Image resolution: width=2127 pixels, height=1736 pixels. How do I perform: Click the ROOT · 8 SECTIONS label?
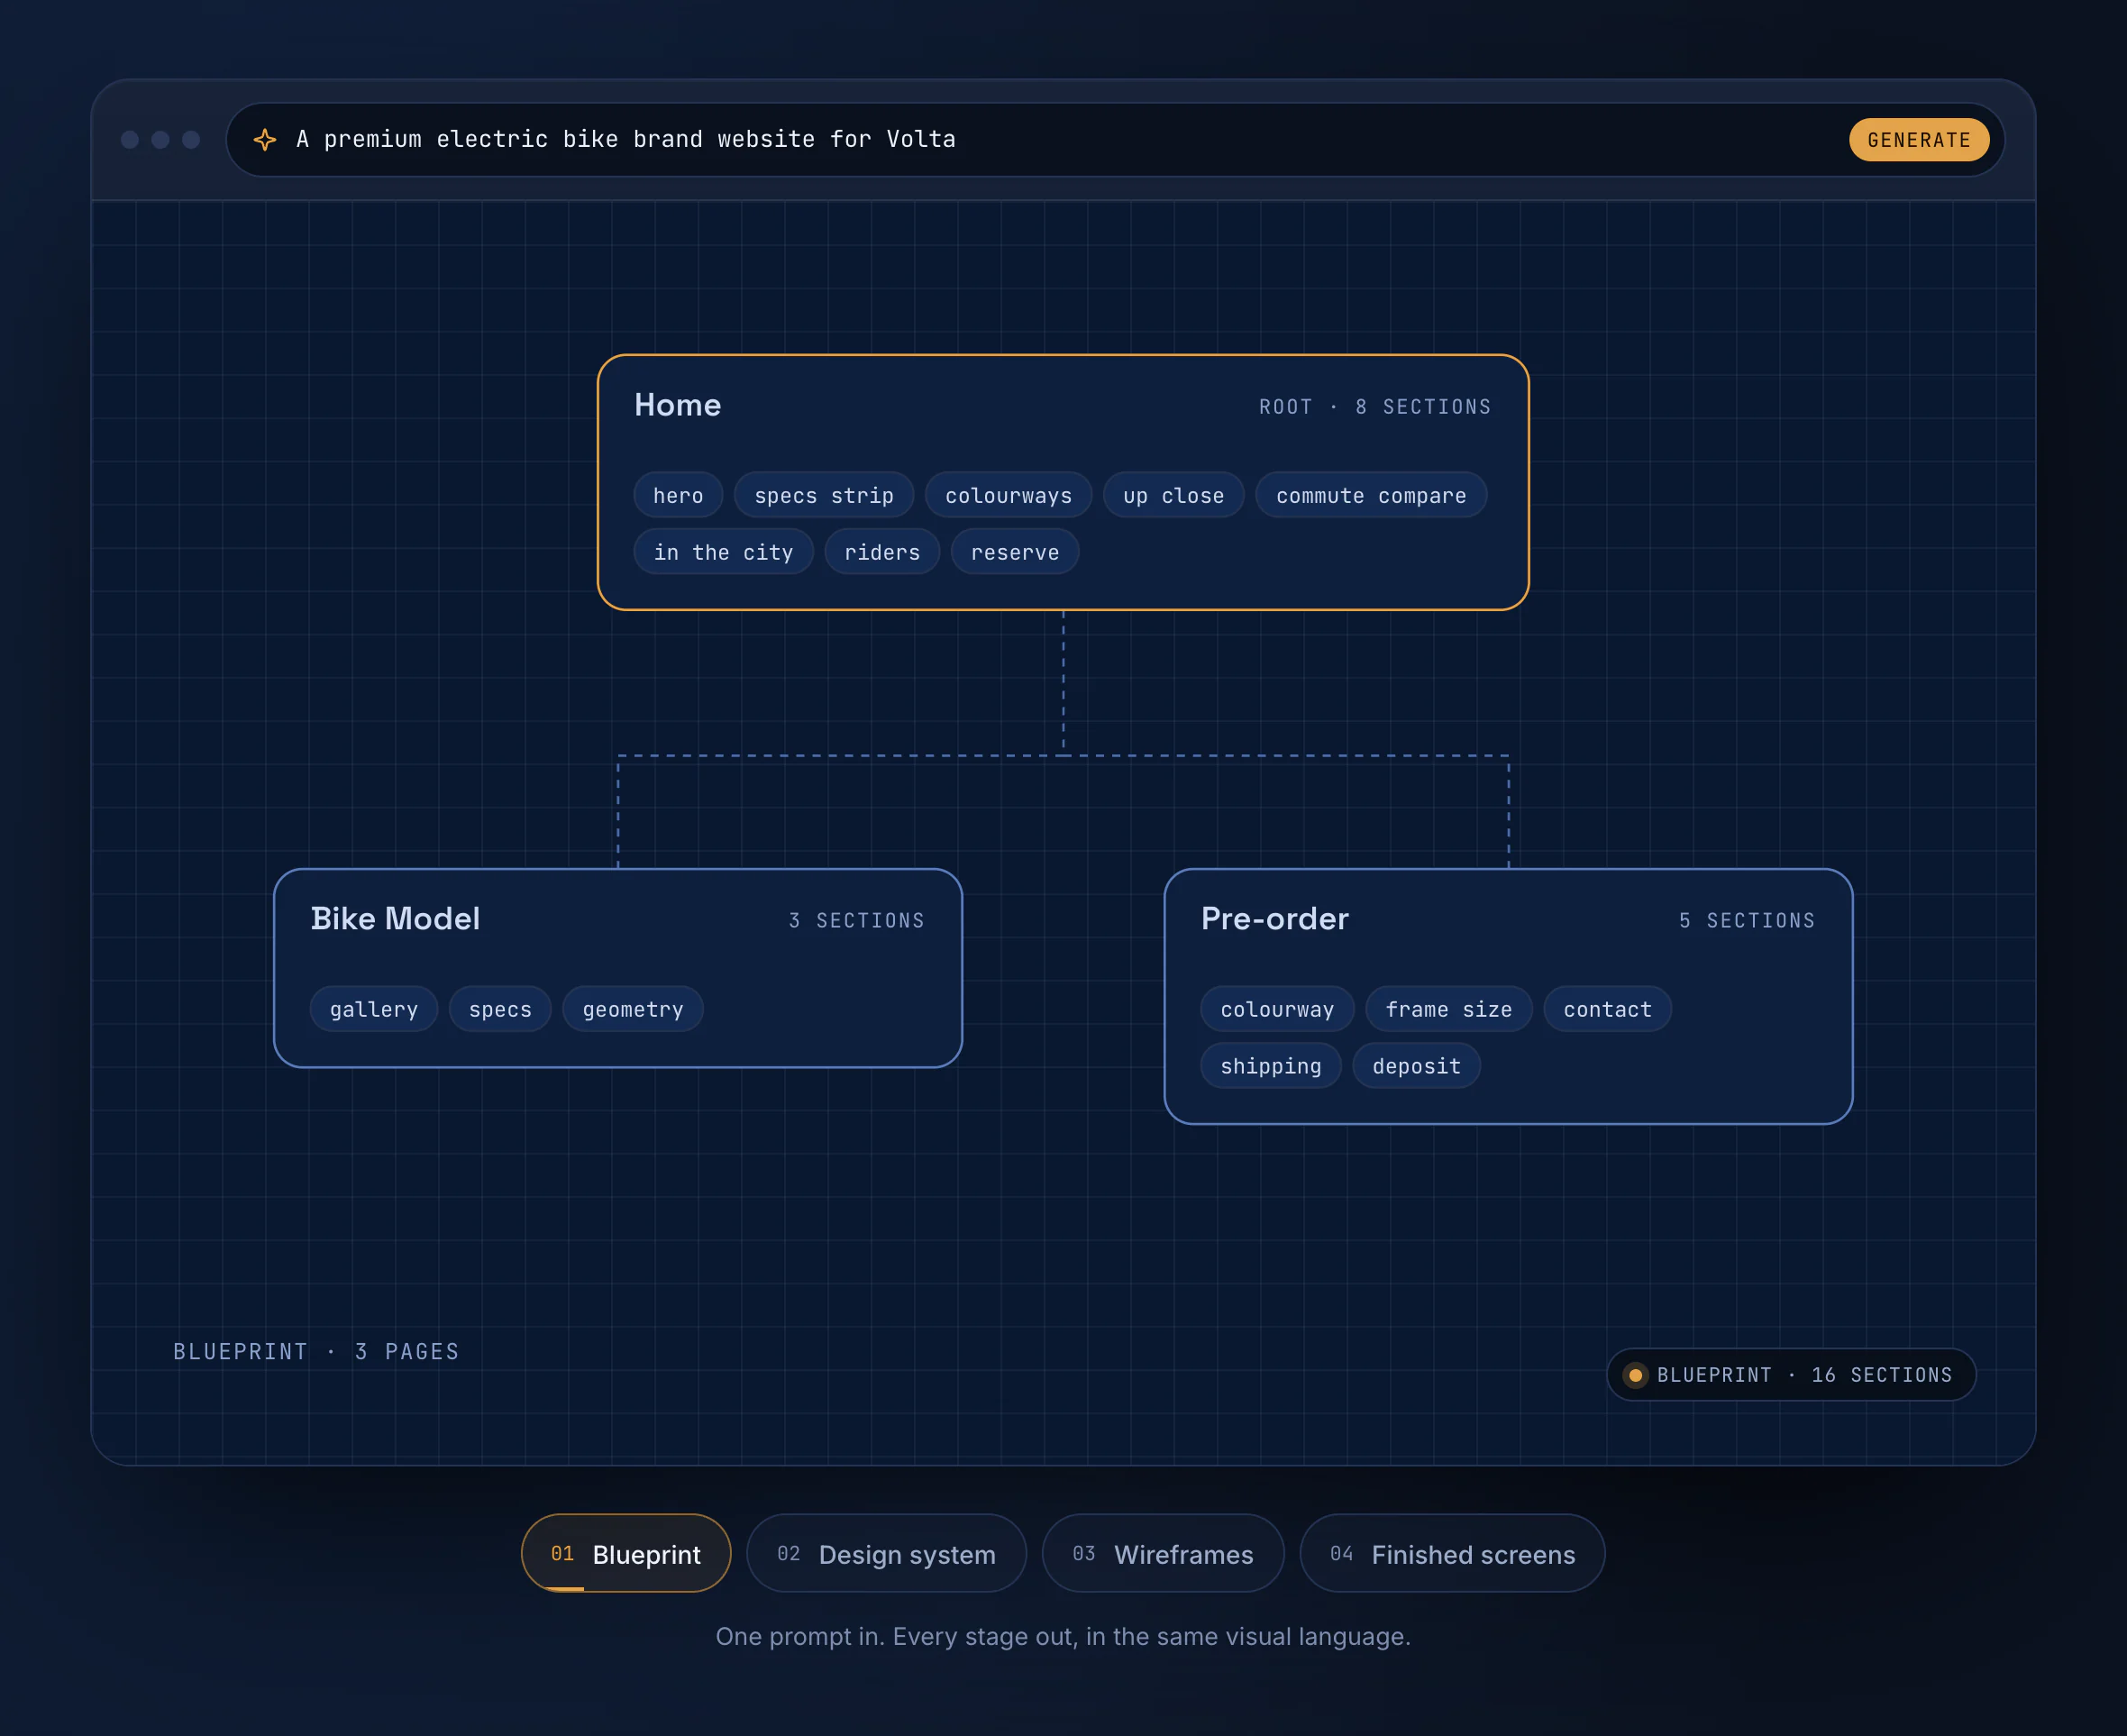[1375, 407]
